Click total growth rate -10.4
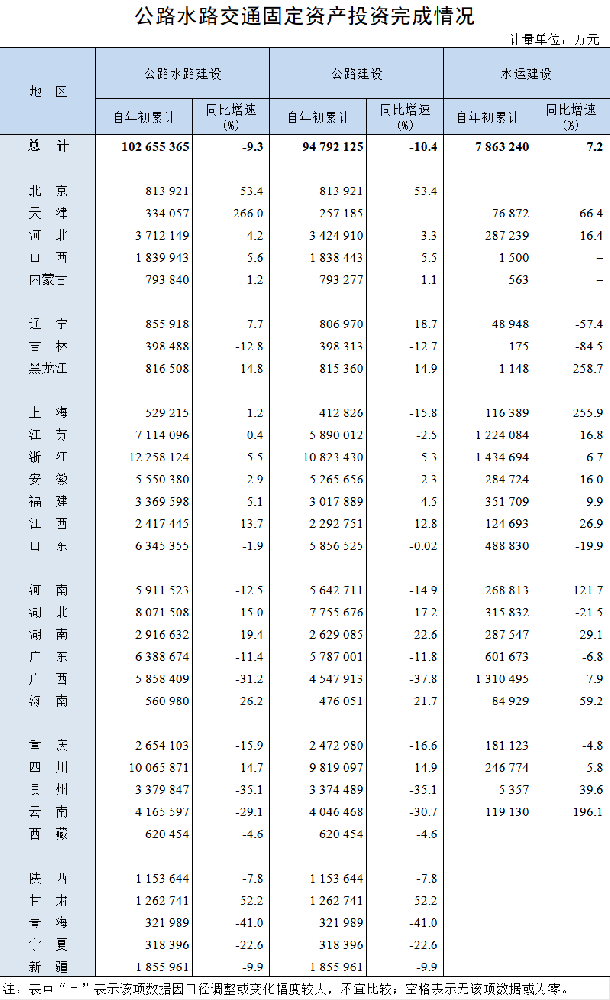 coord(423,147)
